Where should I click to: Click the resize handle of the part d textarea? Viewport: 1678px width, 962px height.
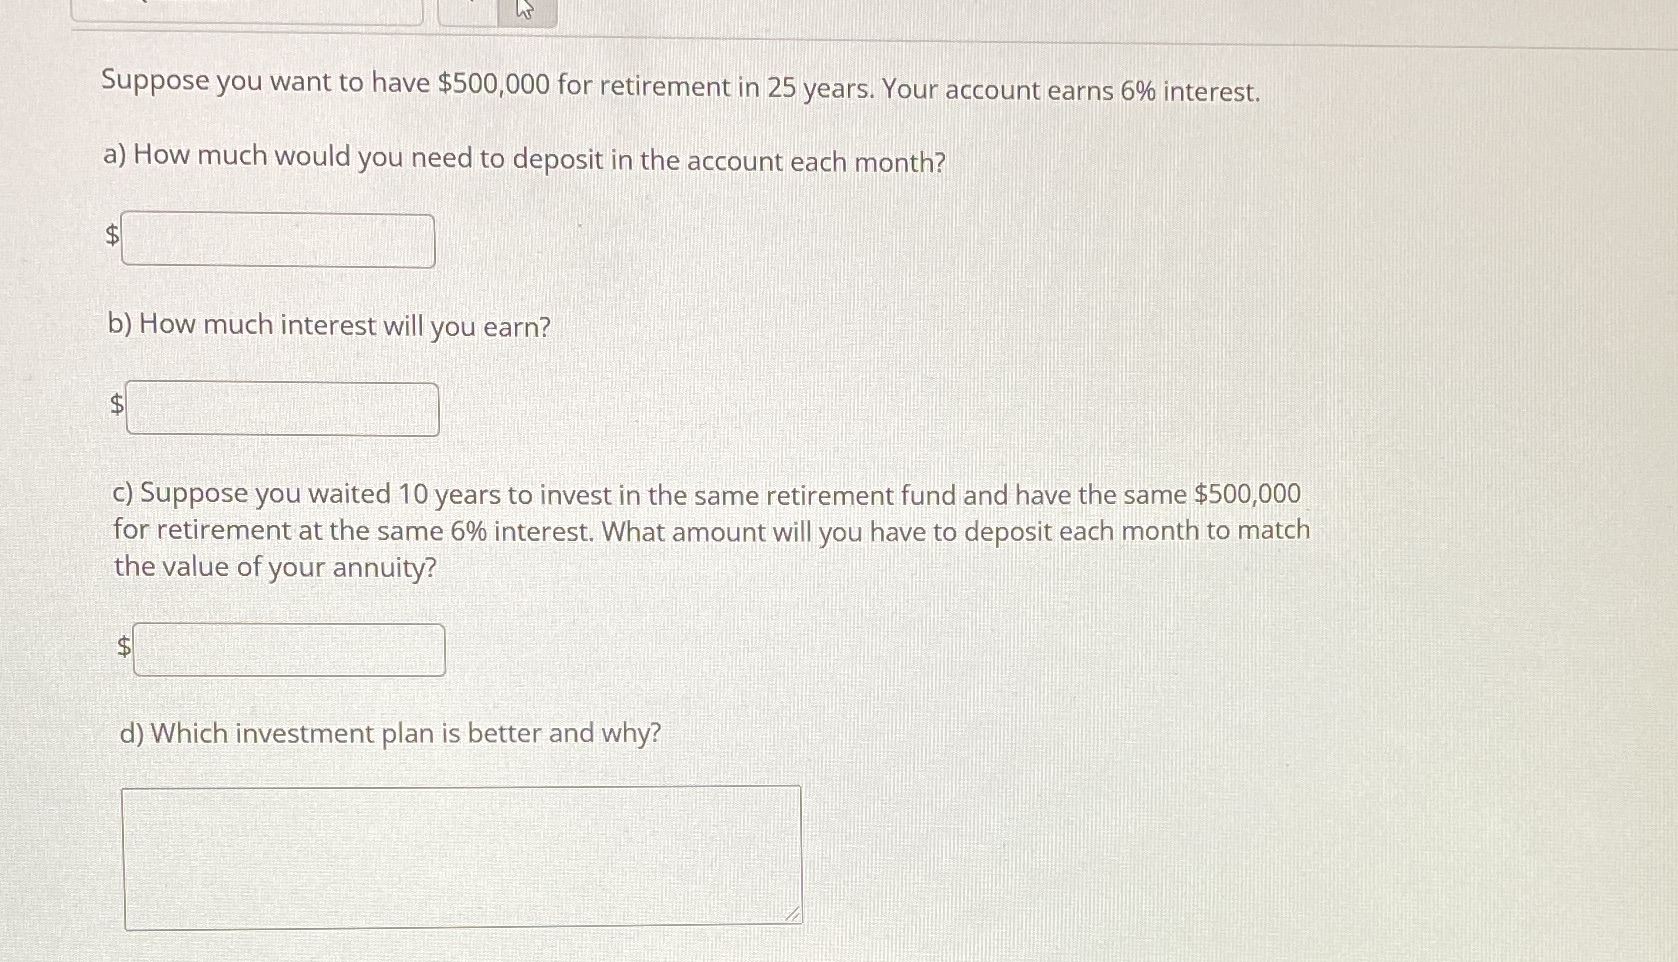coord(791,915)
